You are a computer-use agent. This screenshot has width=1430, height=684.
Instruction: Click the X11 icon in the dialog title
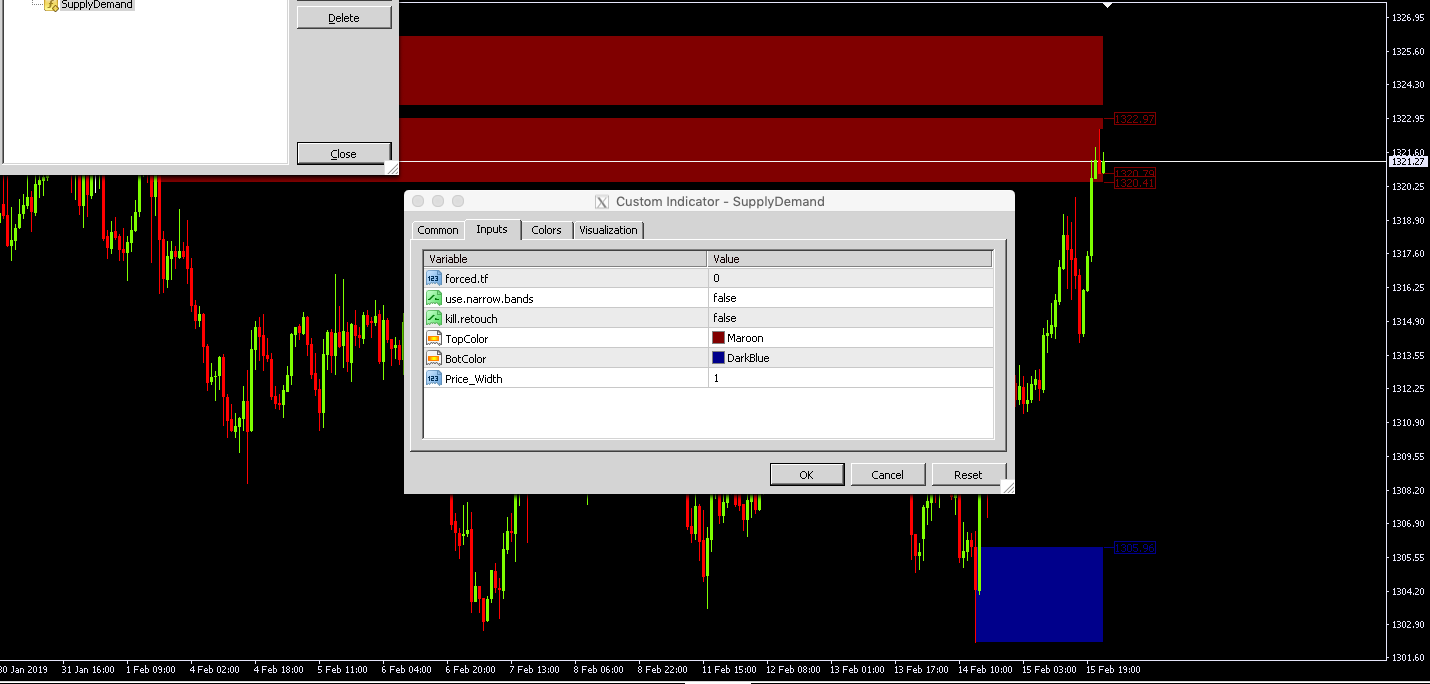coord(601,201)
